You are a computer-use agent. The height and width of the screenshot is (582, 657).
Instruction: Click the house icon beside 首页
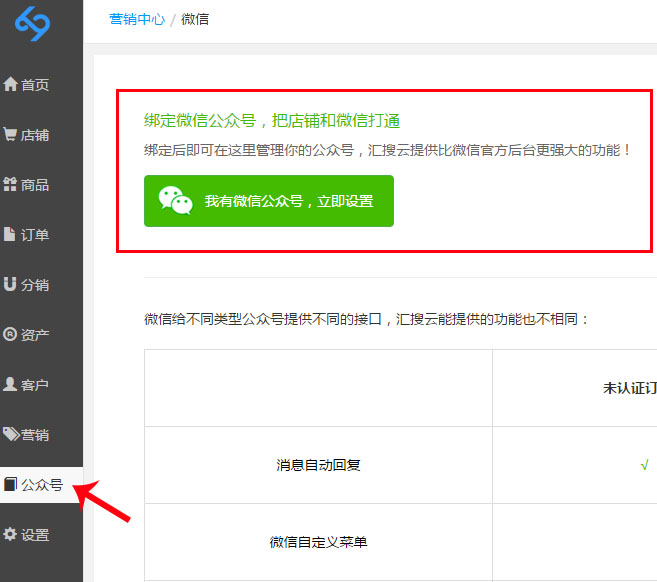point(11,85)
